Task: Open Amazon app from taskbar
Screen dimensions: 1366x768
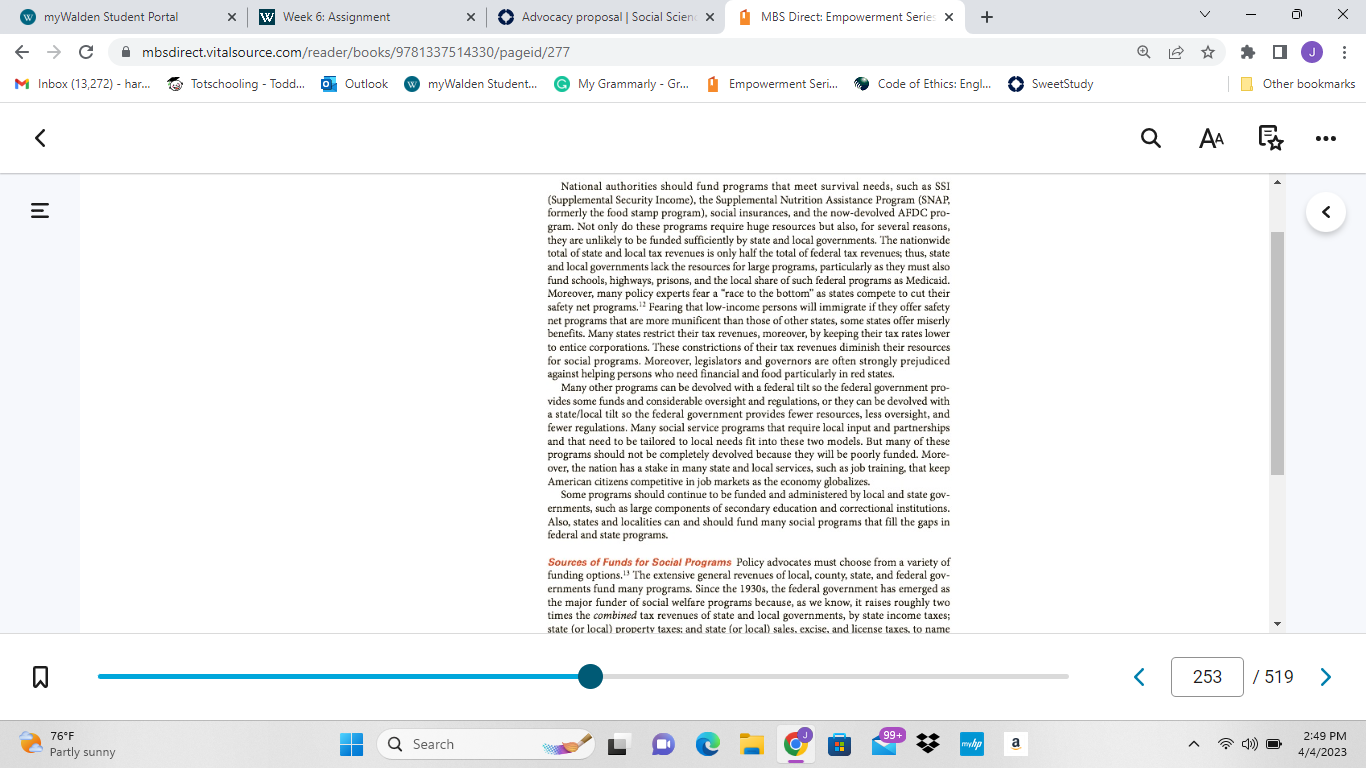Action: (x=1015, y=744)
